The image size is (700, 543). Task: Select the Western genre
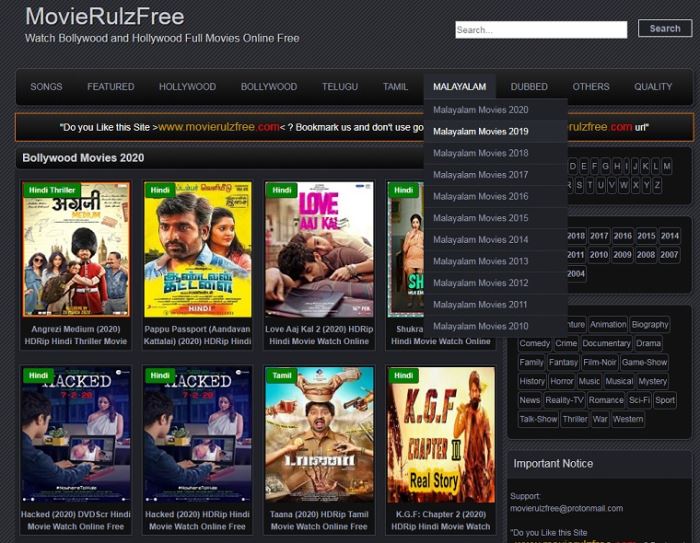628,419
